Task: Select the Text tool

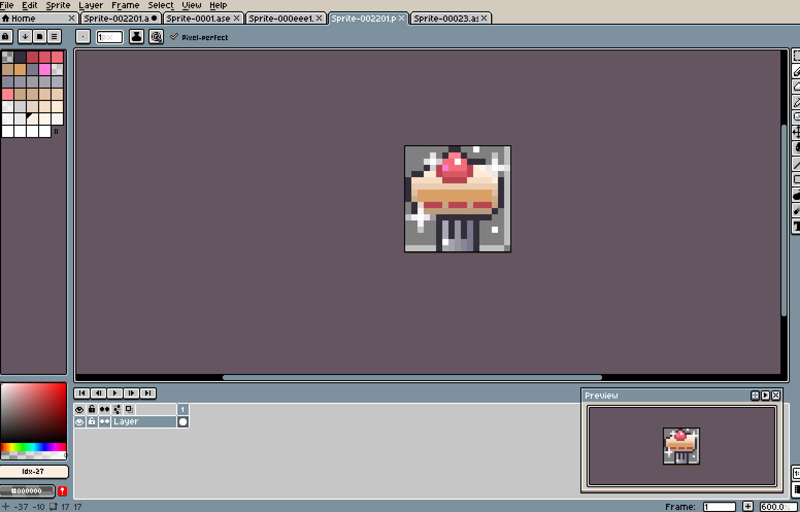Action: 796,226
